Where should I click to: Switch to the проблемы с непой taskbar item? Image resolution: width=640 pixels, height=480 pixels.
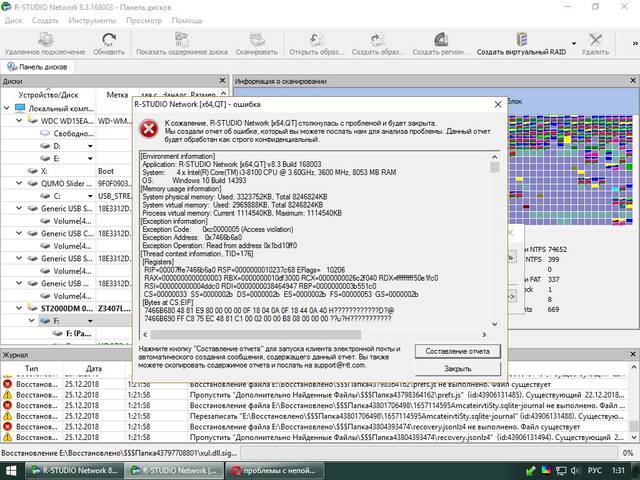point(275,471)
